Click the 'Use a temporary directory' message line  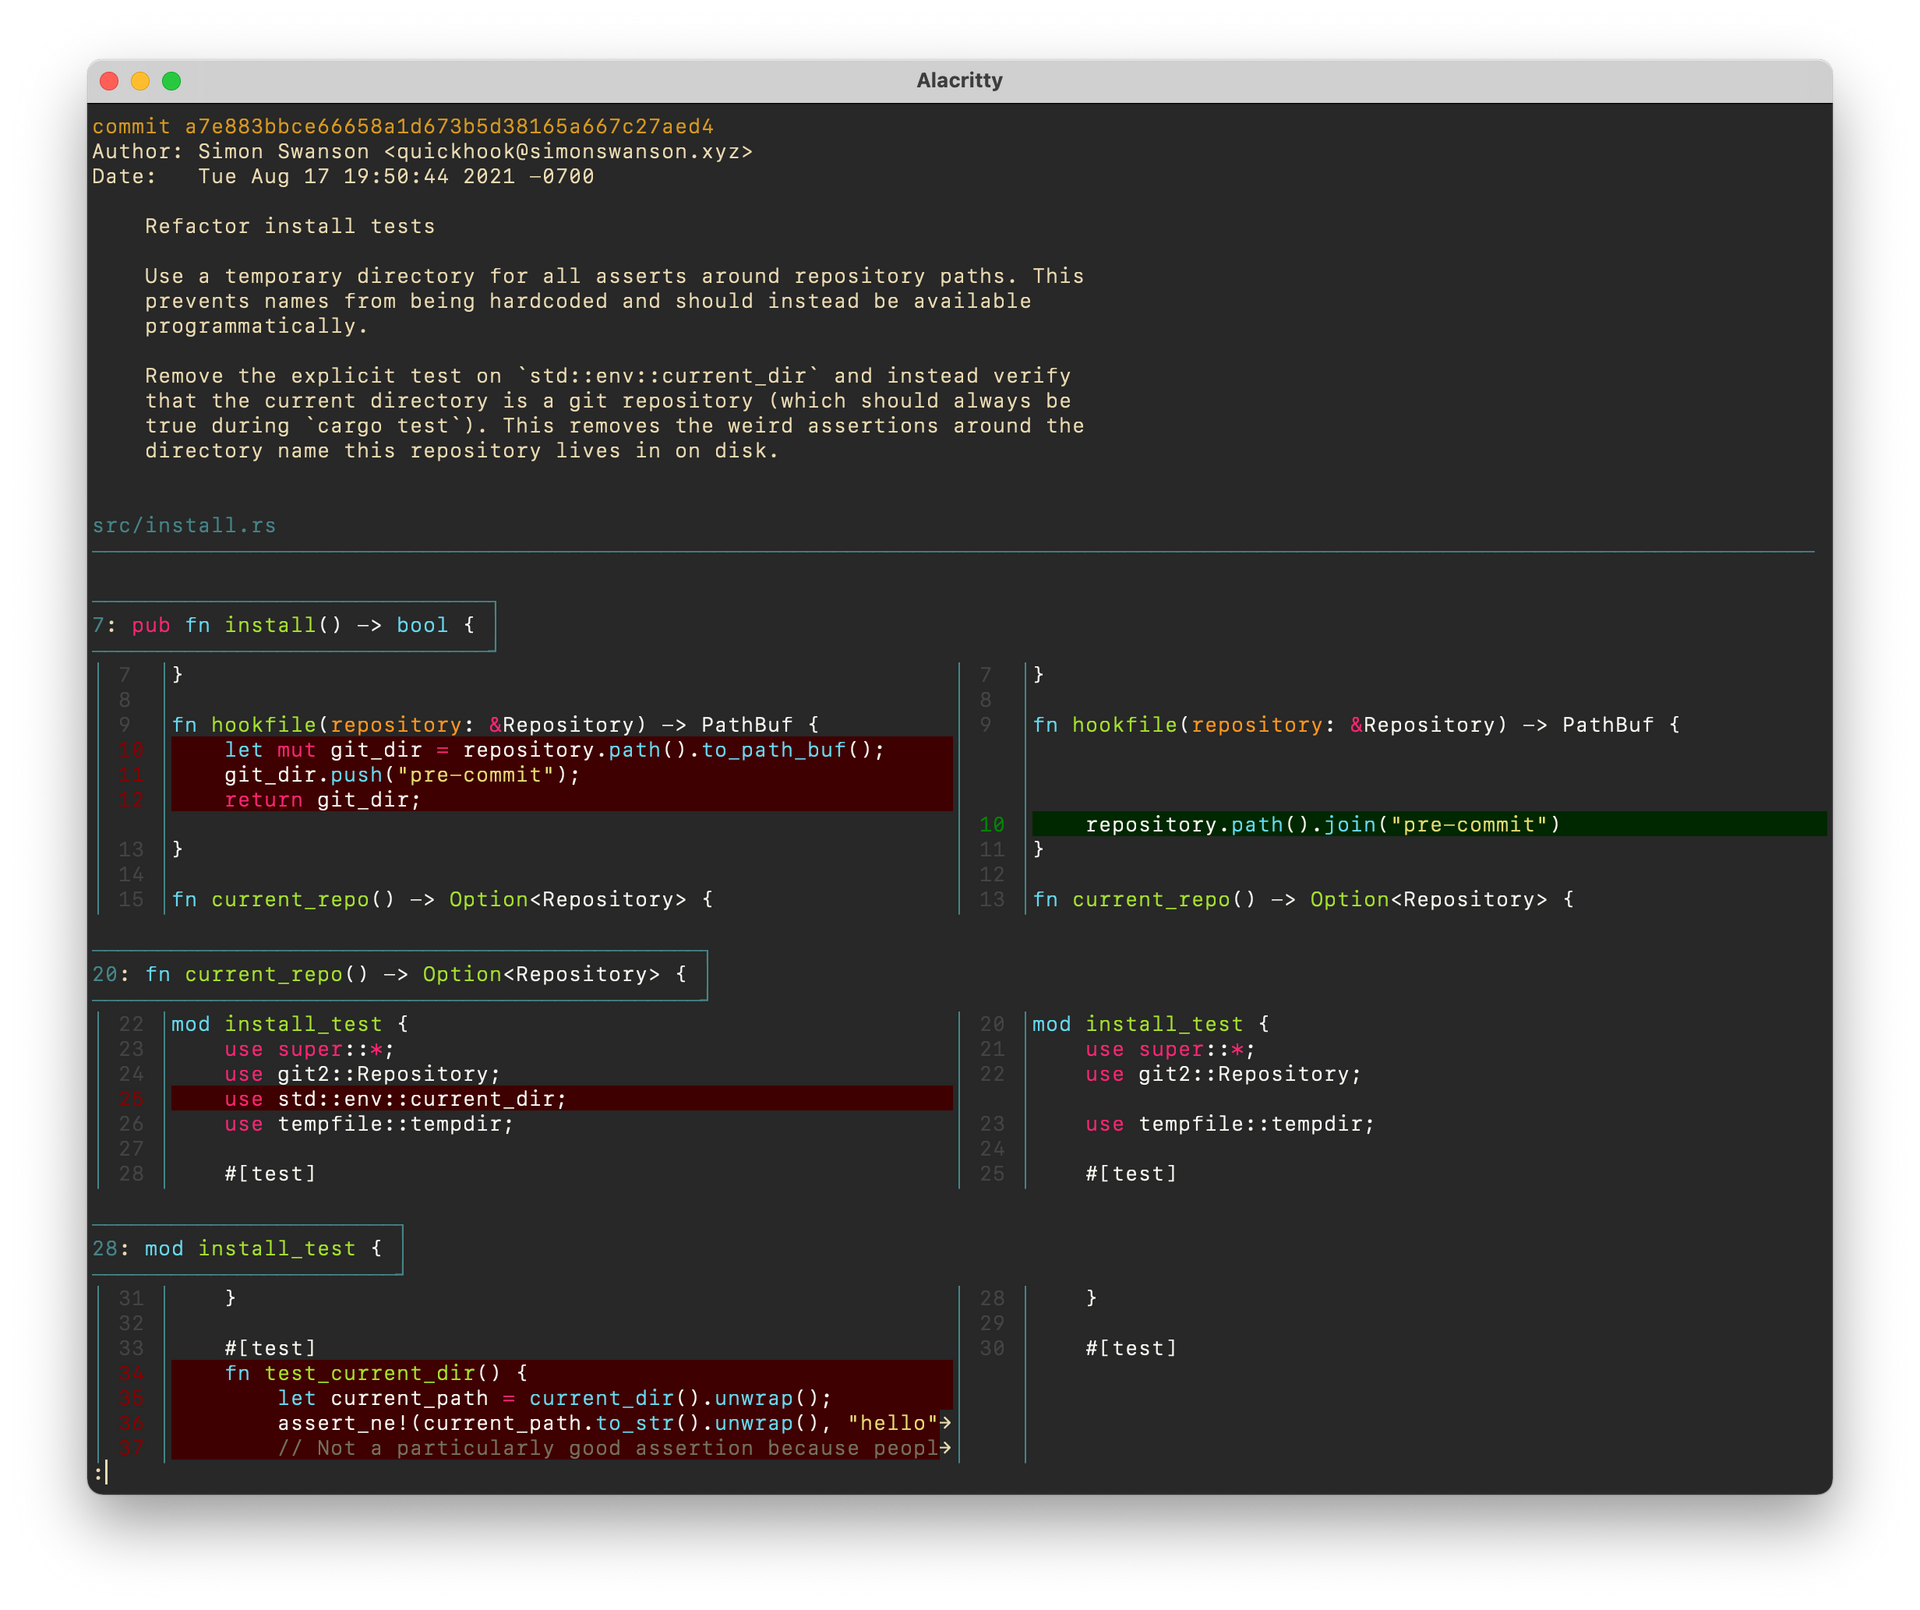click(614, 277)
